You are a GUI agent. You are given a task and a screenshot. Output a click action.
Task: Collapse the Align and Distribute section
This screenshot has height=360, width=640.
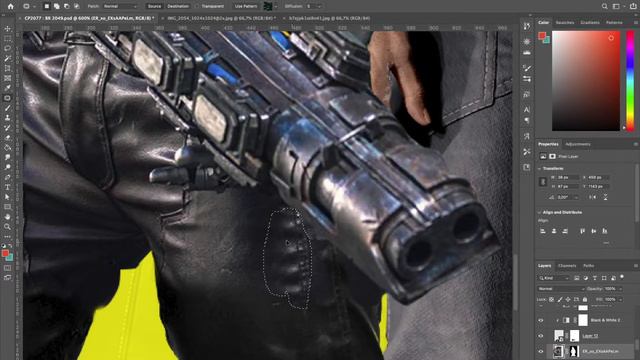540,212
